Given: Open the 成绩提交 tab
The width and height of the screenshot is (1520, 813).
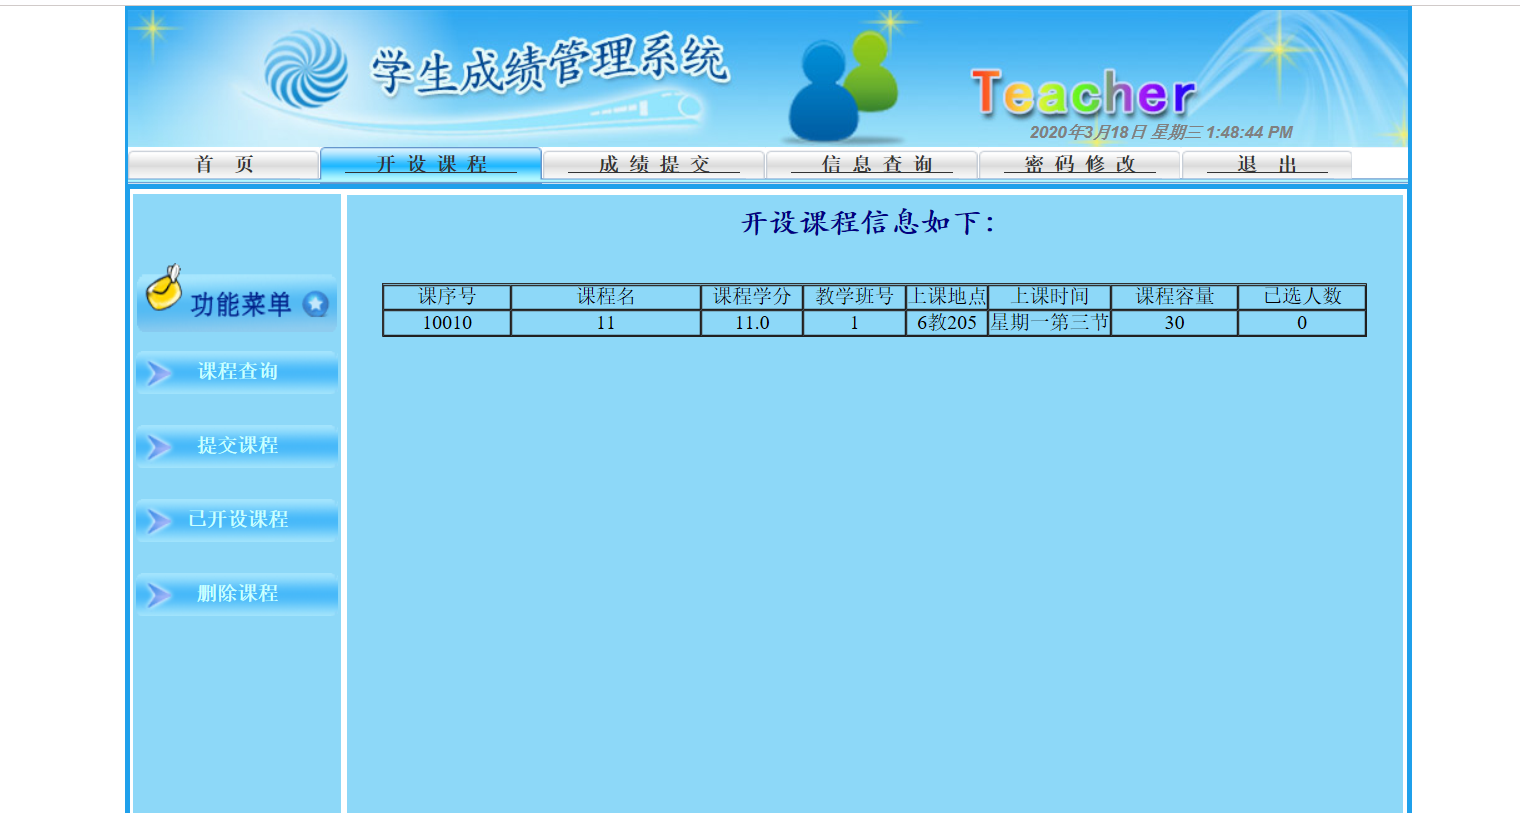Looking at the screenshot, I should (653, 163).
